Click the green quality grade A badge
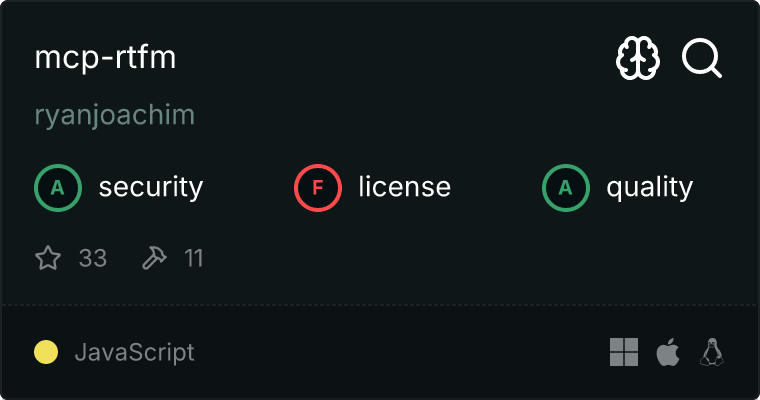 point(566,187)
